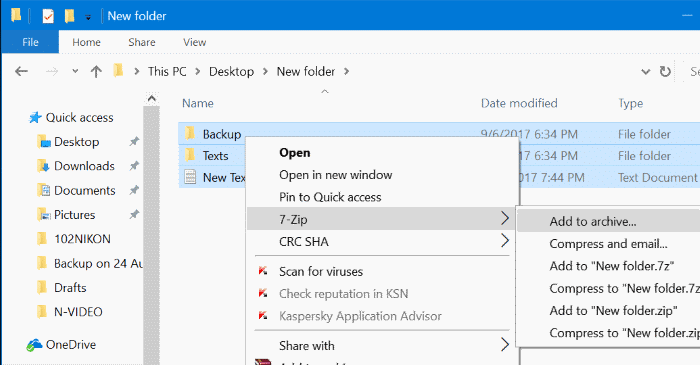700x365 pixels.
Task: Open Backup on 24 Au folder in sidebar
Action: pos(98,263)
